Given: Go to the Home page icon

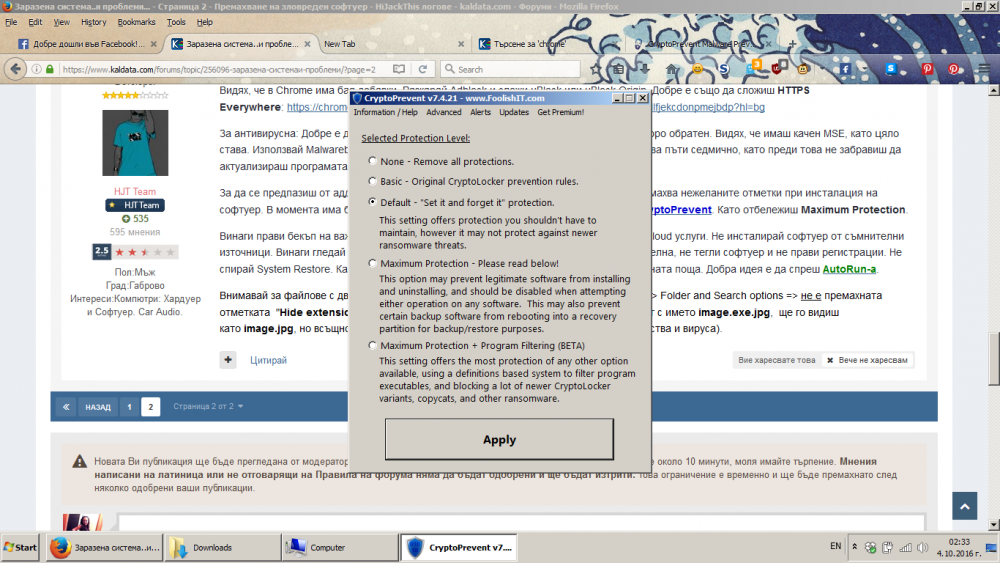Looking at the screenshot, I should pos(672,69).
